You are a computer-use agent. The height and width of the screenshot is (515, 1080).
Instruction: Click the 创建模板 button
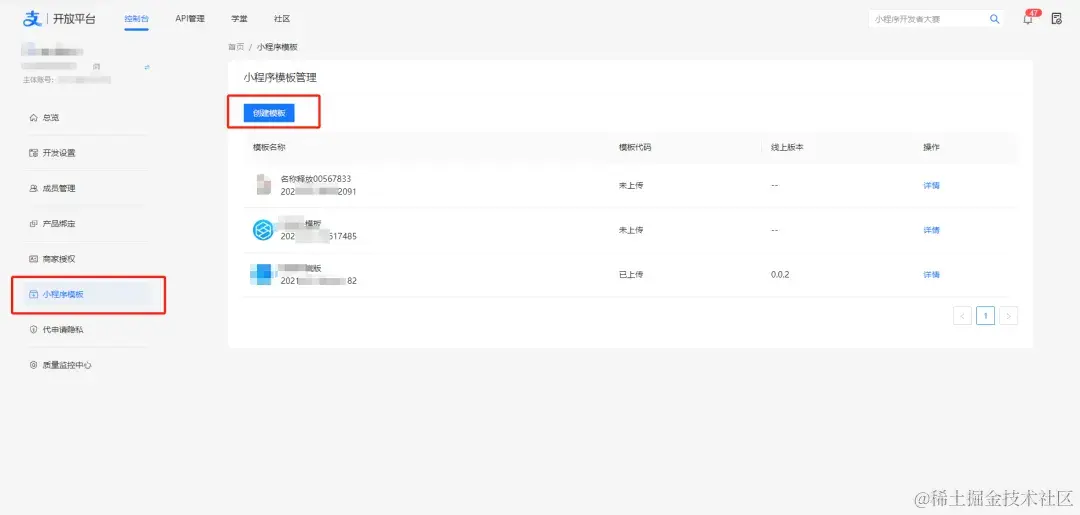point(269,113)
